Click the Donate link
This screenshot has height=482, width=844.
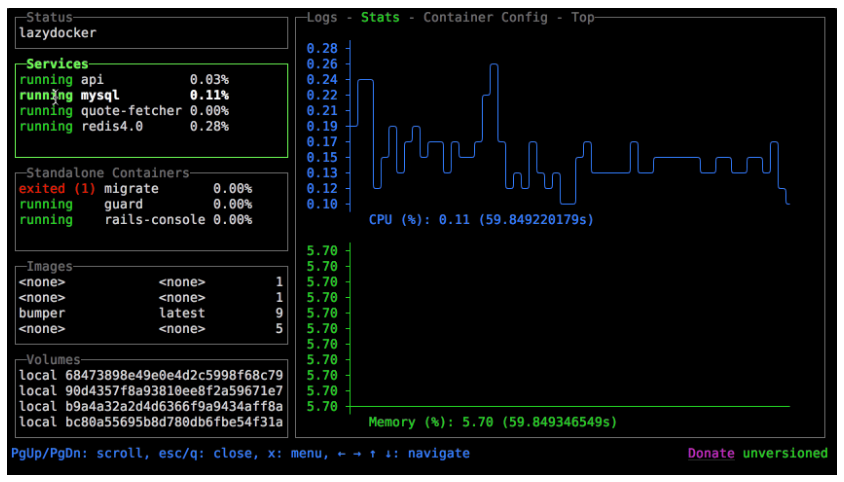coord(710,454)
